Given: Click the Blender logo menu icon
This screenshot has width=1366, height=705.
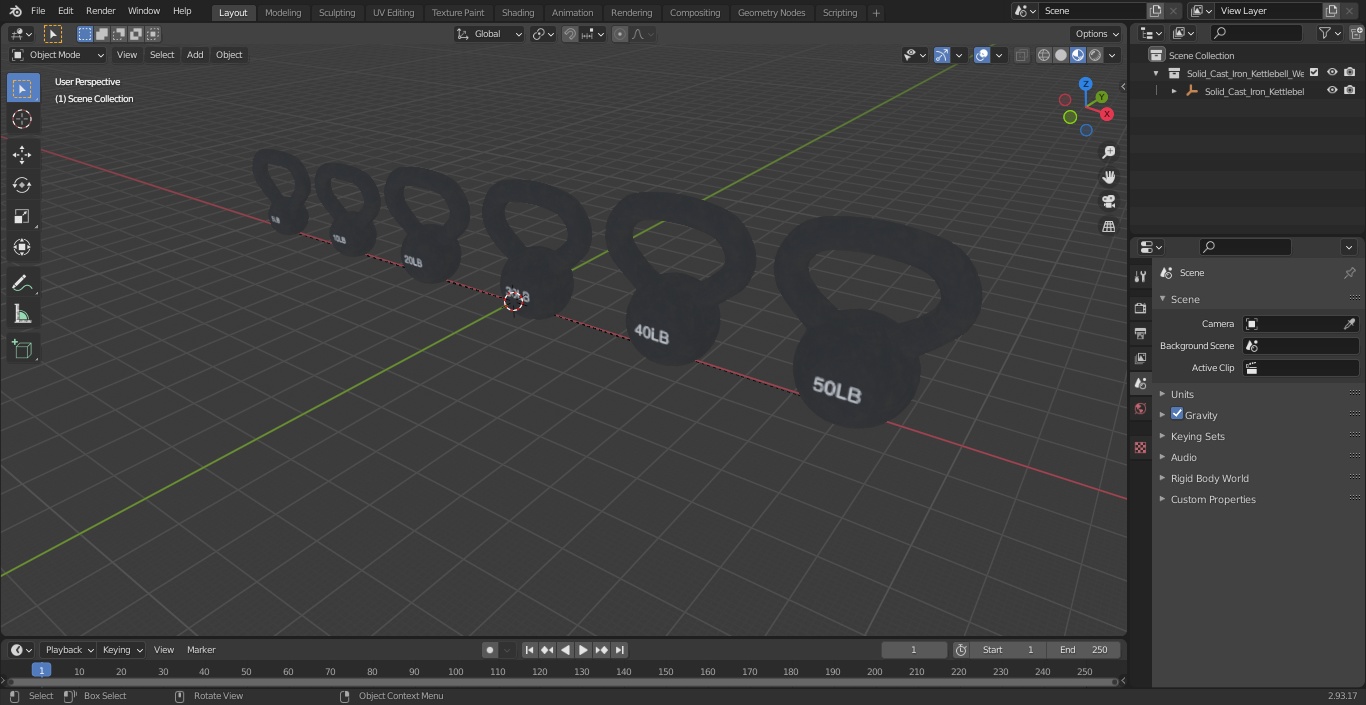Looking at the screenshot, I should [x=16, y=11].
